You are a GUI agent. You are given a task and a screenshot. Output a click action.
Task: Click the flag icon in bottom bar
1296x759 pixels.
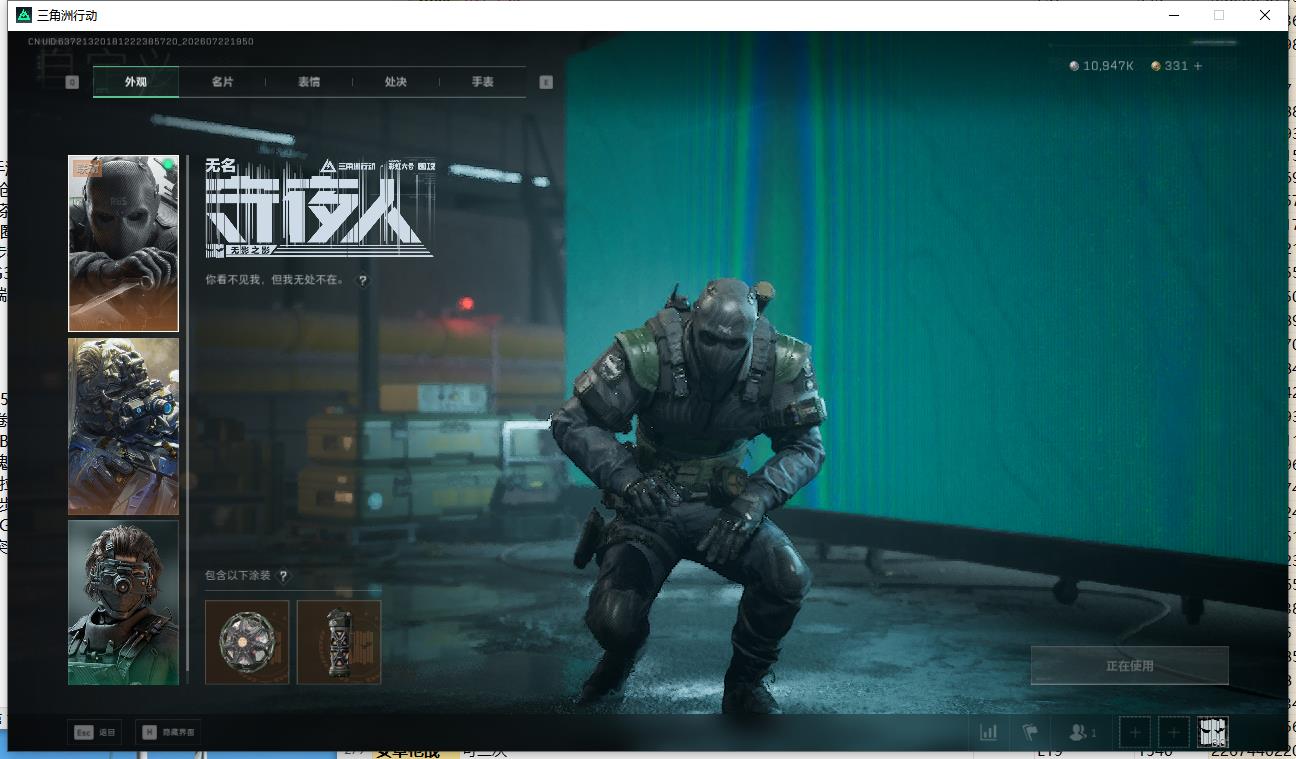1031,733
